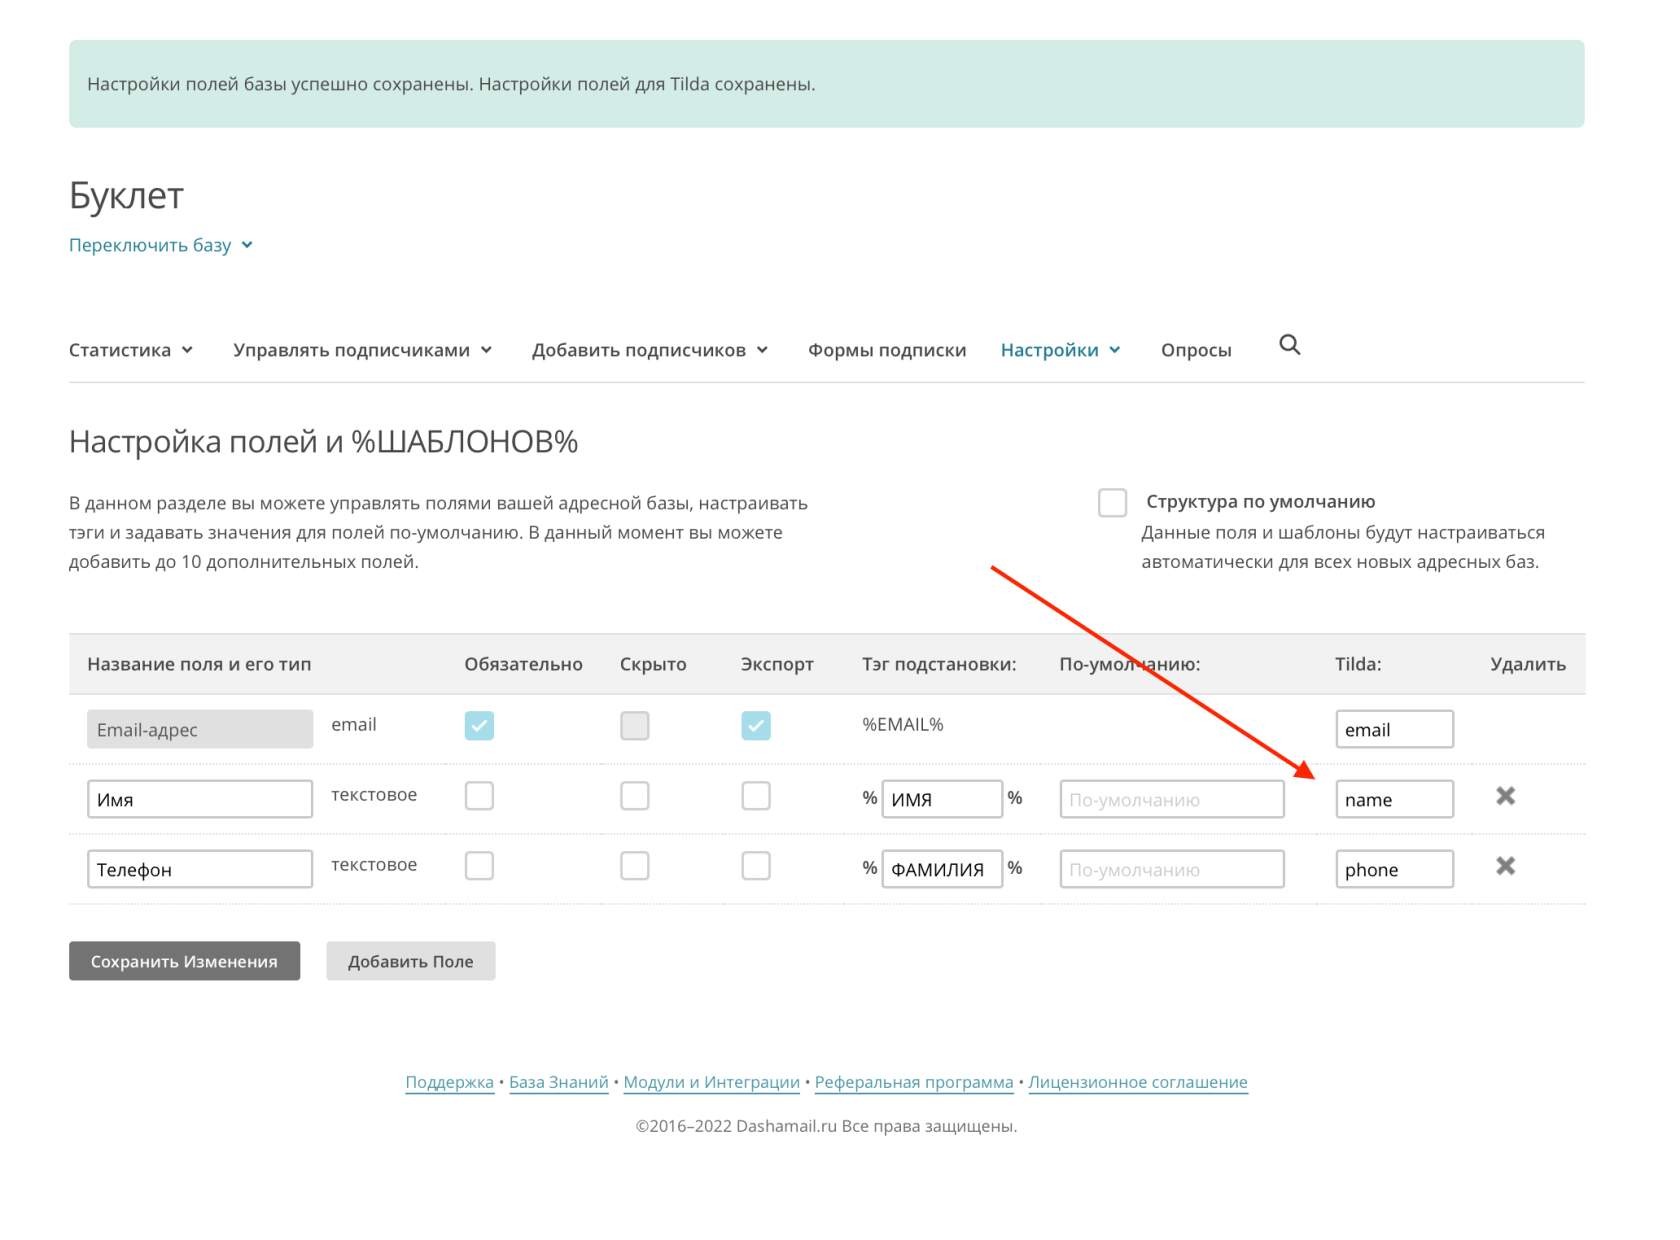The image size is (1680, 1240).
Task: Click Сохранить Изменения button
Action: click(184, 961)
